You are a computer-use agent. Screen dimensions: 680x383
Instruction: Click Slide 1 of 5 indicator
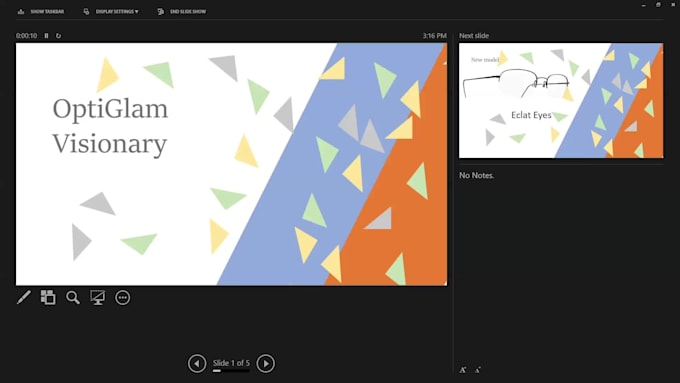pyautogui.click(x=231, y=363)
